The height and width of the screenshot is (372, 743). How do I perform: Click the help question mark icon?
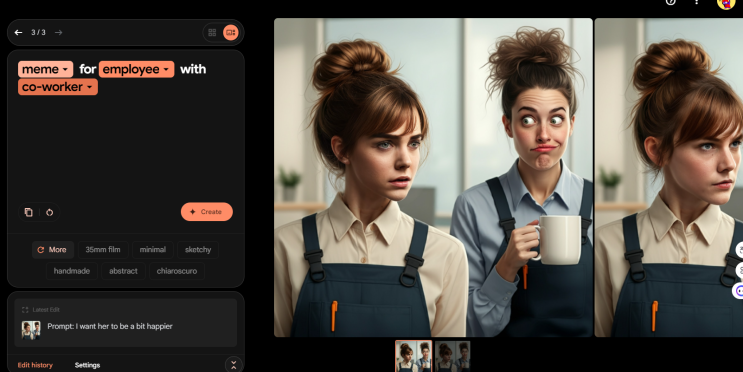point(671,2)
